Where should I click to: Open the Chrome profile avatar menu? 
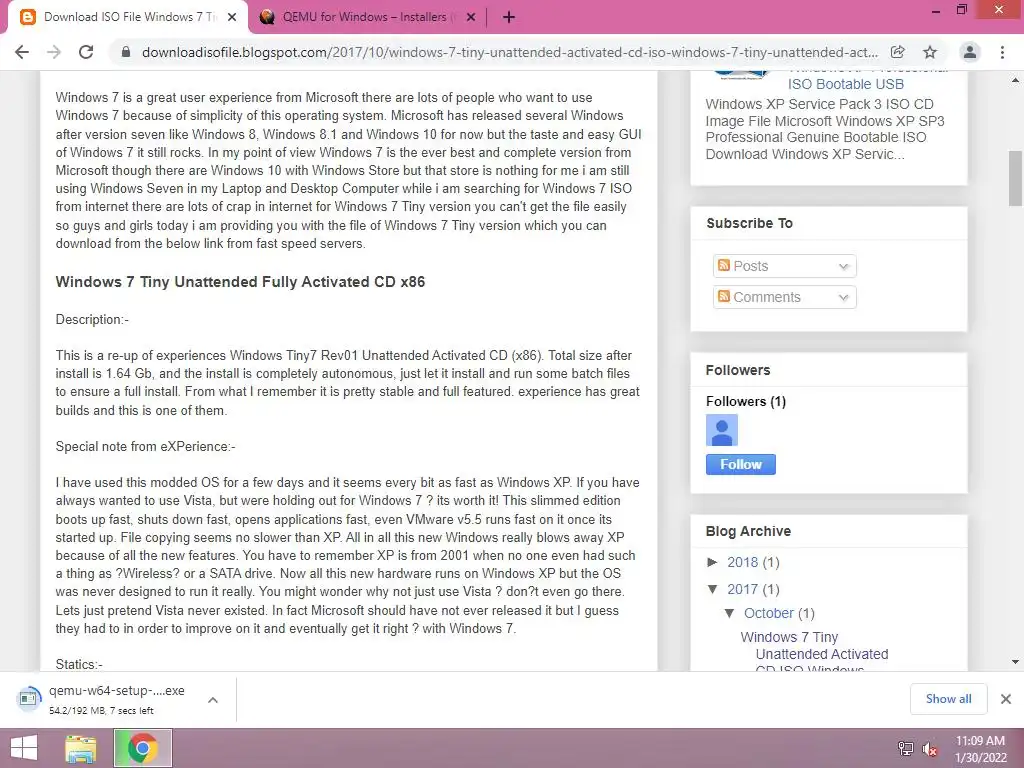970,52
